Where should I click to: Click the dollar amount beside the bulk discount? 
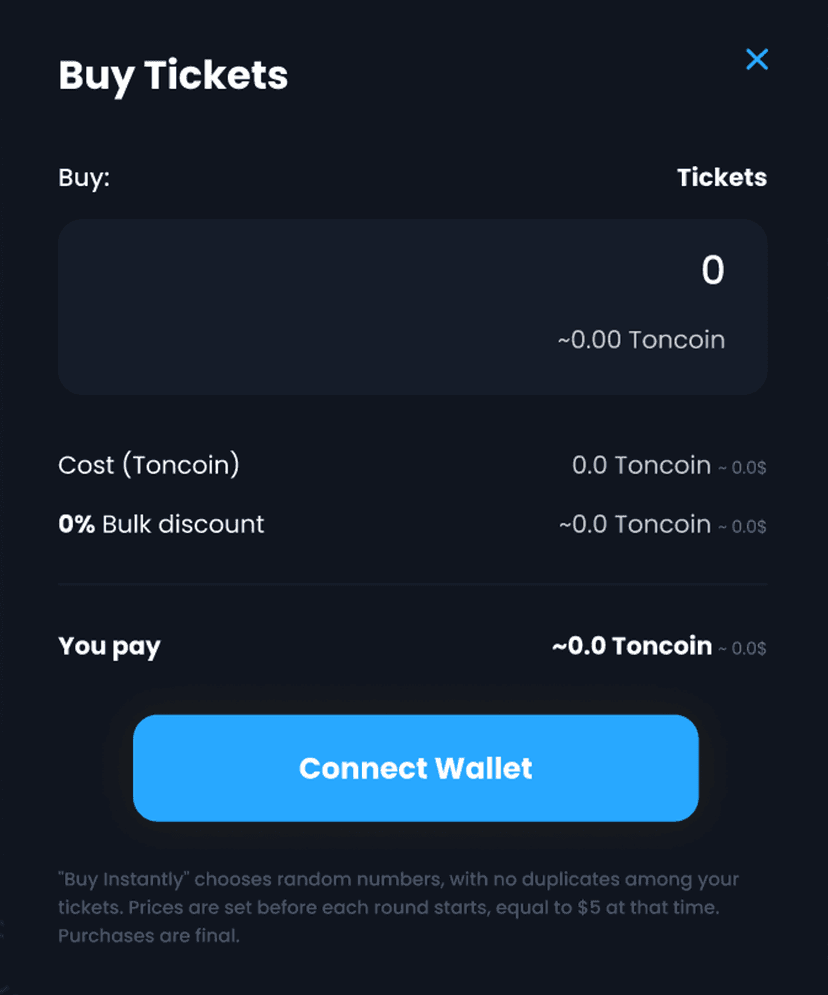click(743, 526)
